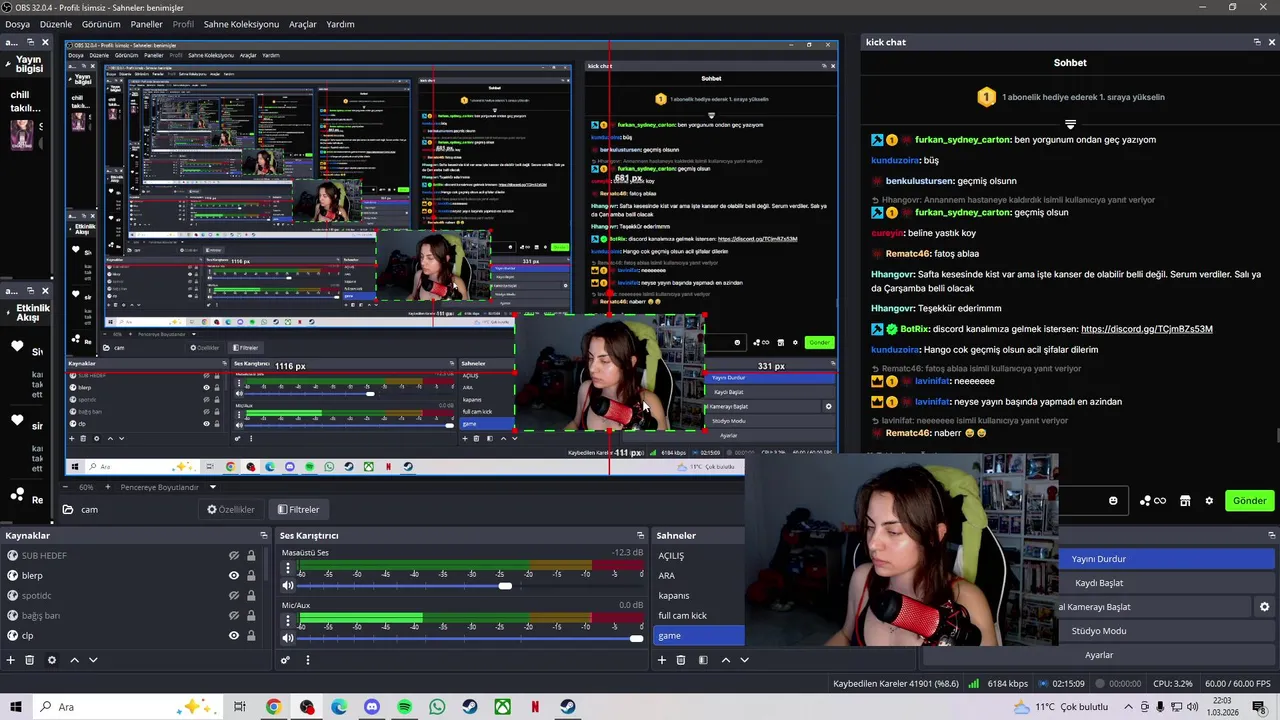Stop streaming with Yayını Durdur

(1166, 559)
